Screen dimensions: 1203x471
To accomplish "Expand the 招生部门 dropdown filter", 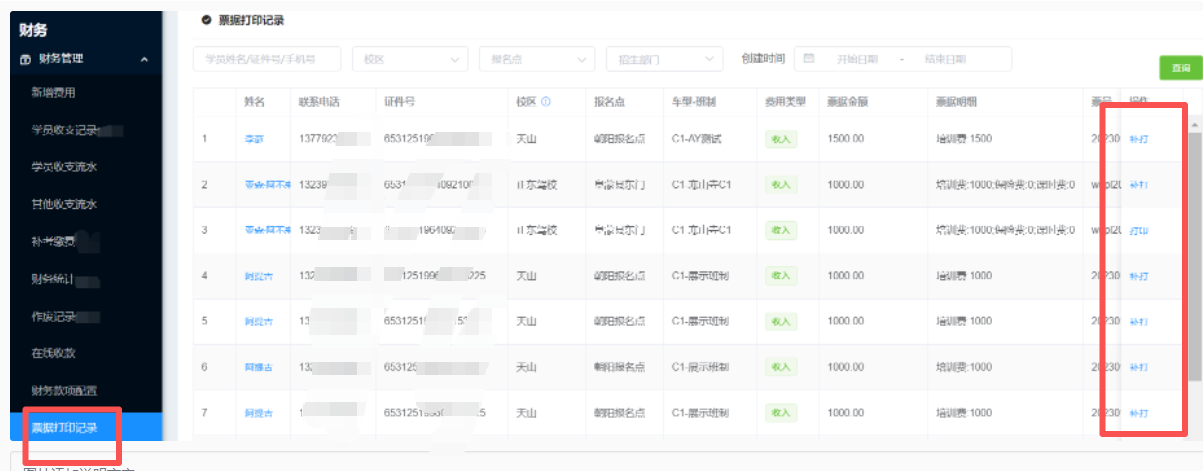I will (x=663, y=60).
